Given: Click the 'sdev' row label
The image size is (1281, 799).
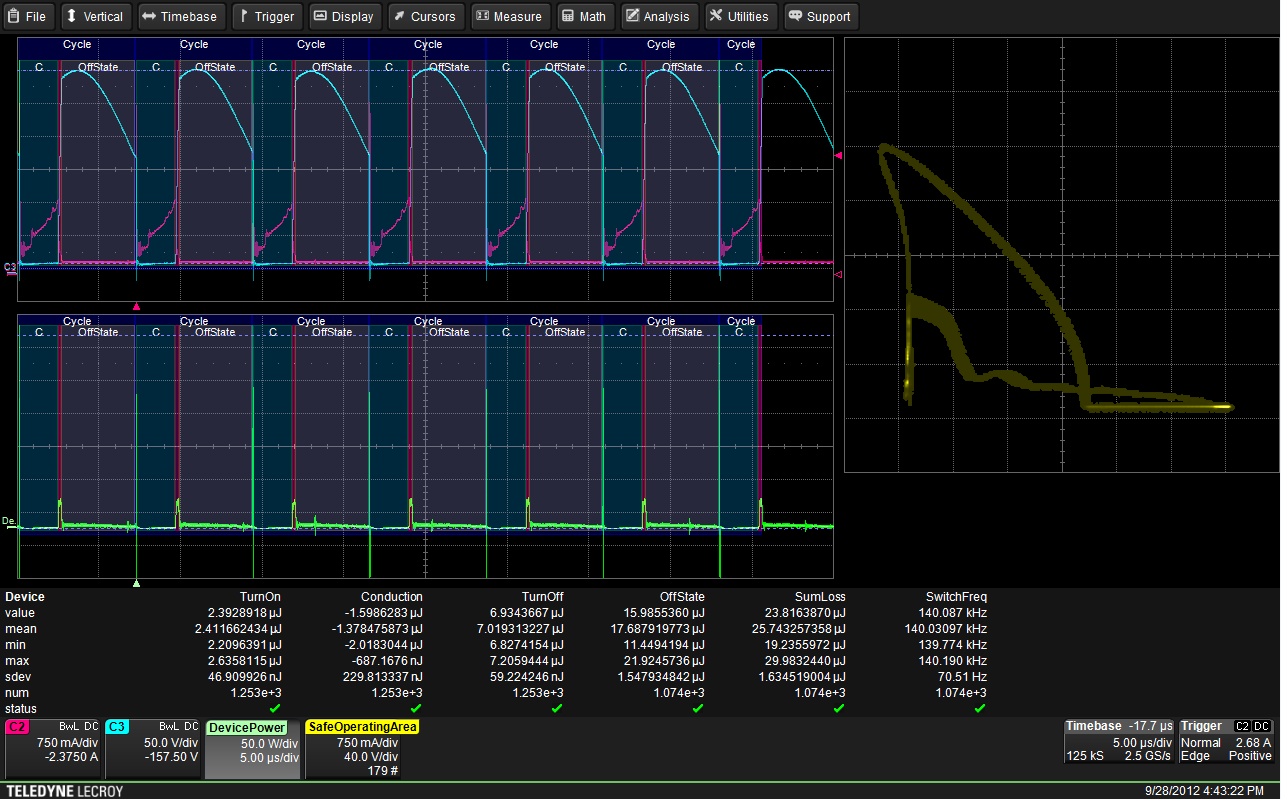Looking at the screenshot, I should (x=19, y=677).
